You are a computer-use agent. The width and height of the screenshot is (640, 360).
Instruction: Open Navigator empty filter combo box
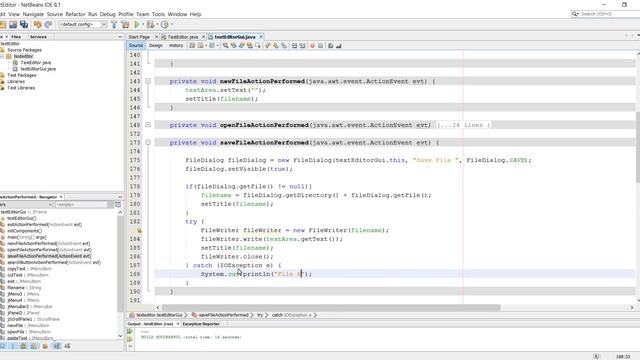(84, 204)
